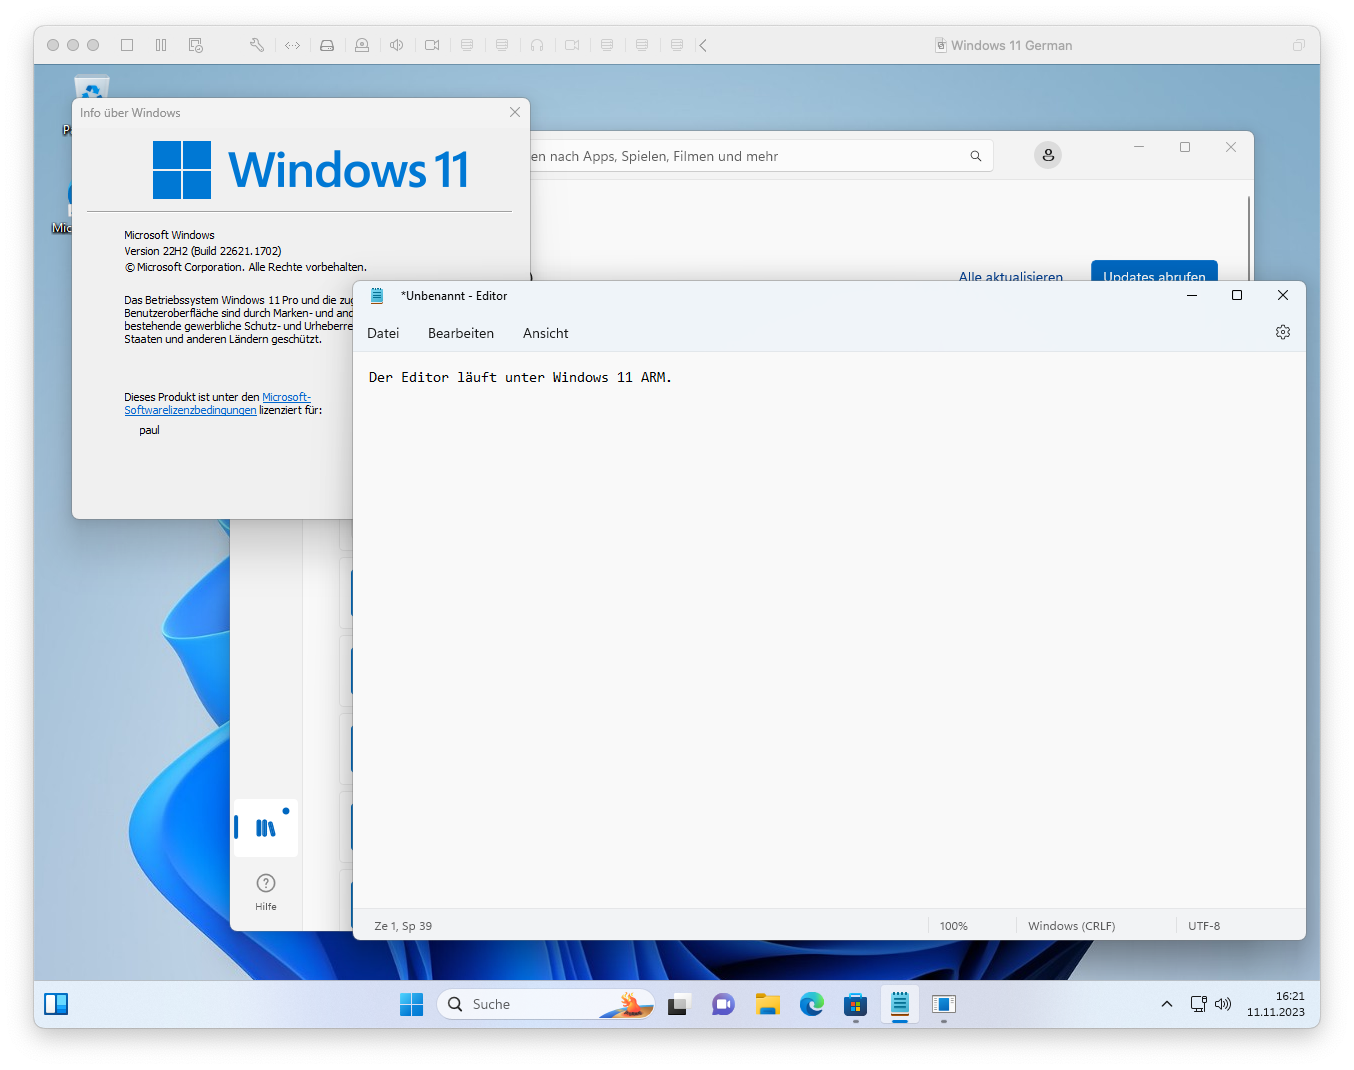
Task: Click the speaker sound icon in Parallels toolbar
Action: click(x=397, y=45)
